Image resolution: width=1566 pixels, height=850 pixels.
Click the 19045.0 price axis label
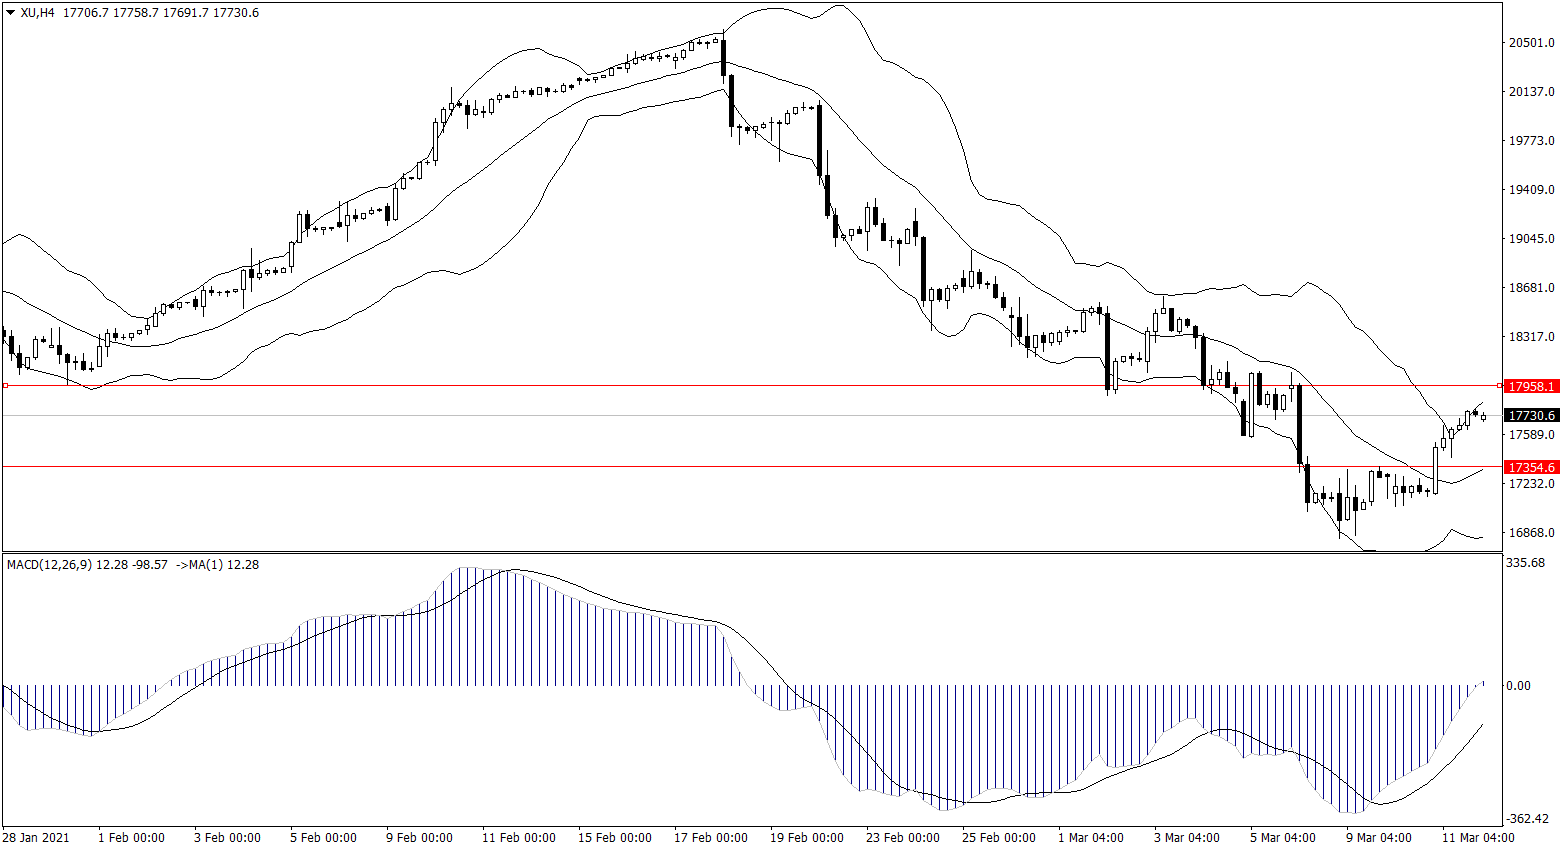coord(1531,239)
